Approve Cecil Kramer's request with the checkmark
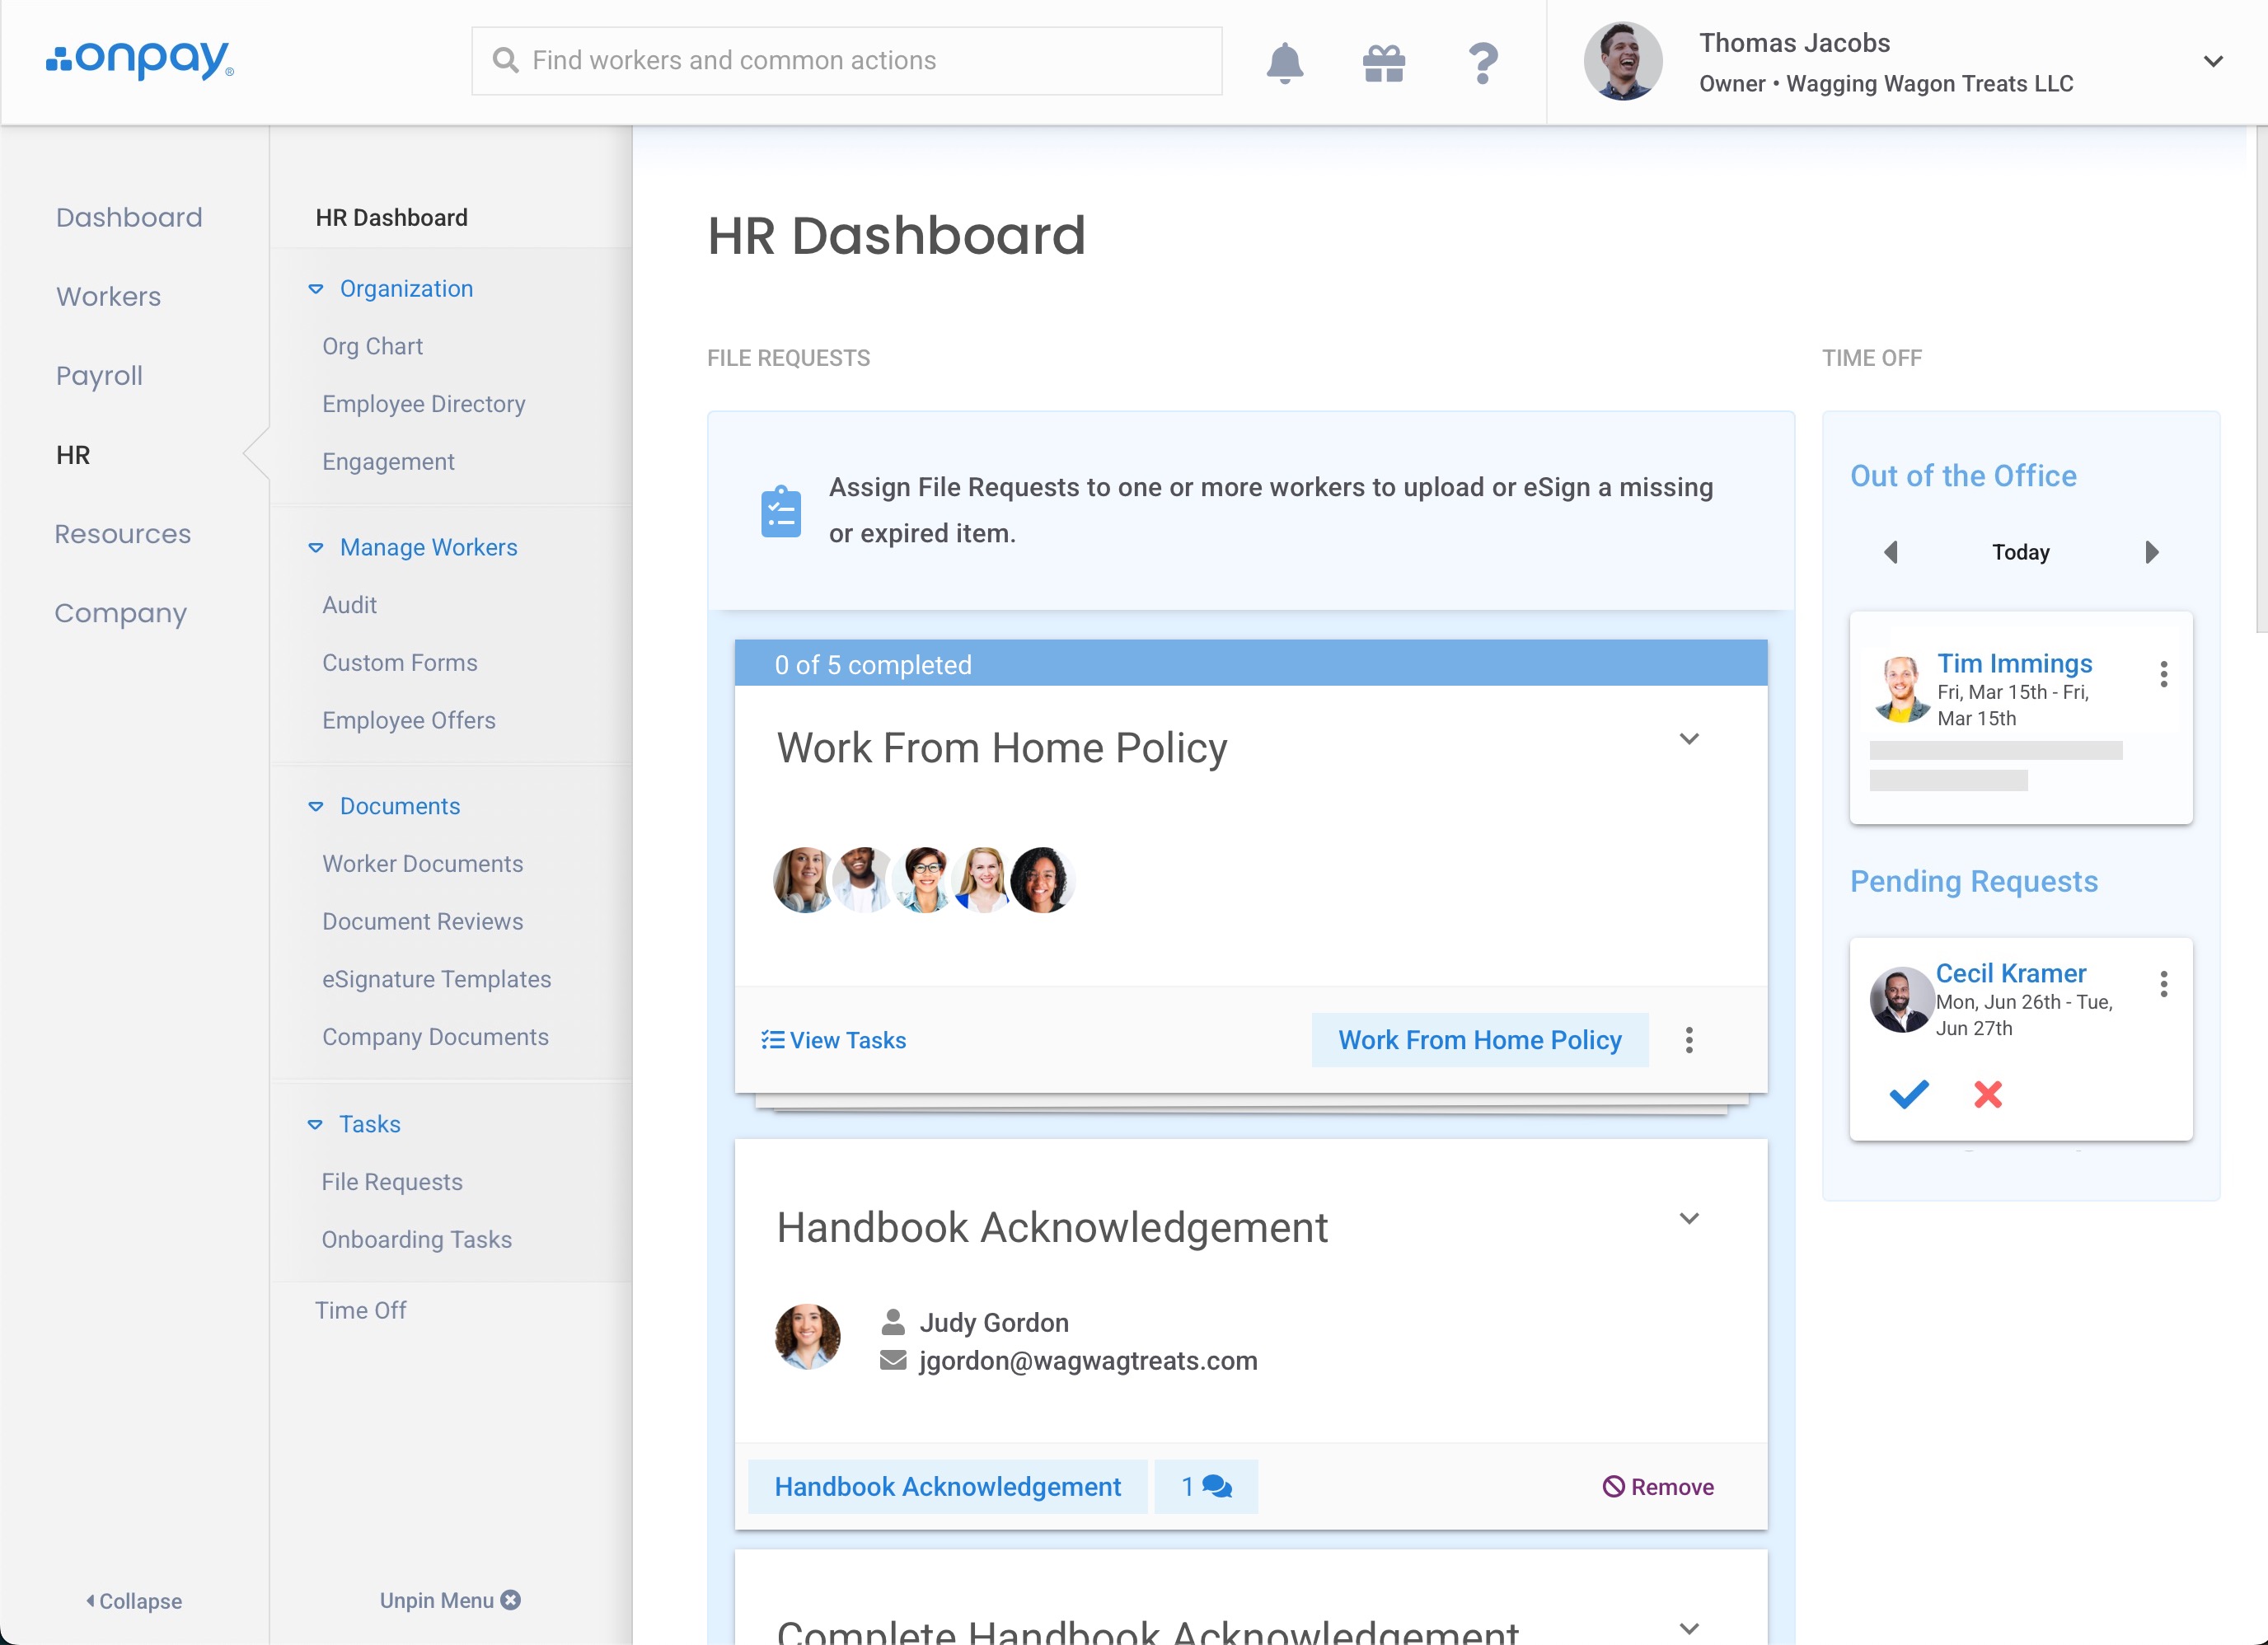Viewport: 2268px width, 1645px height. tap(1908, 1094)
